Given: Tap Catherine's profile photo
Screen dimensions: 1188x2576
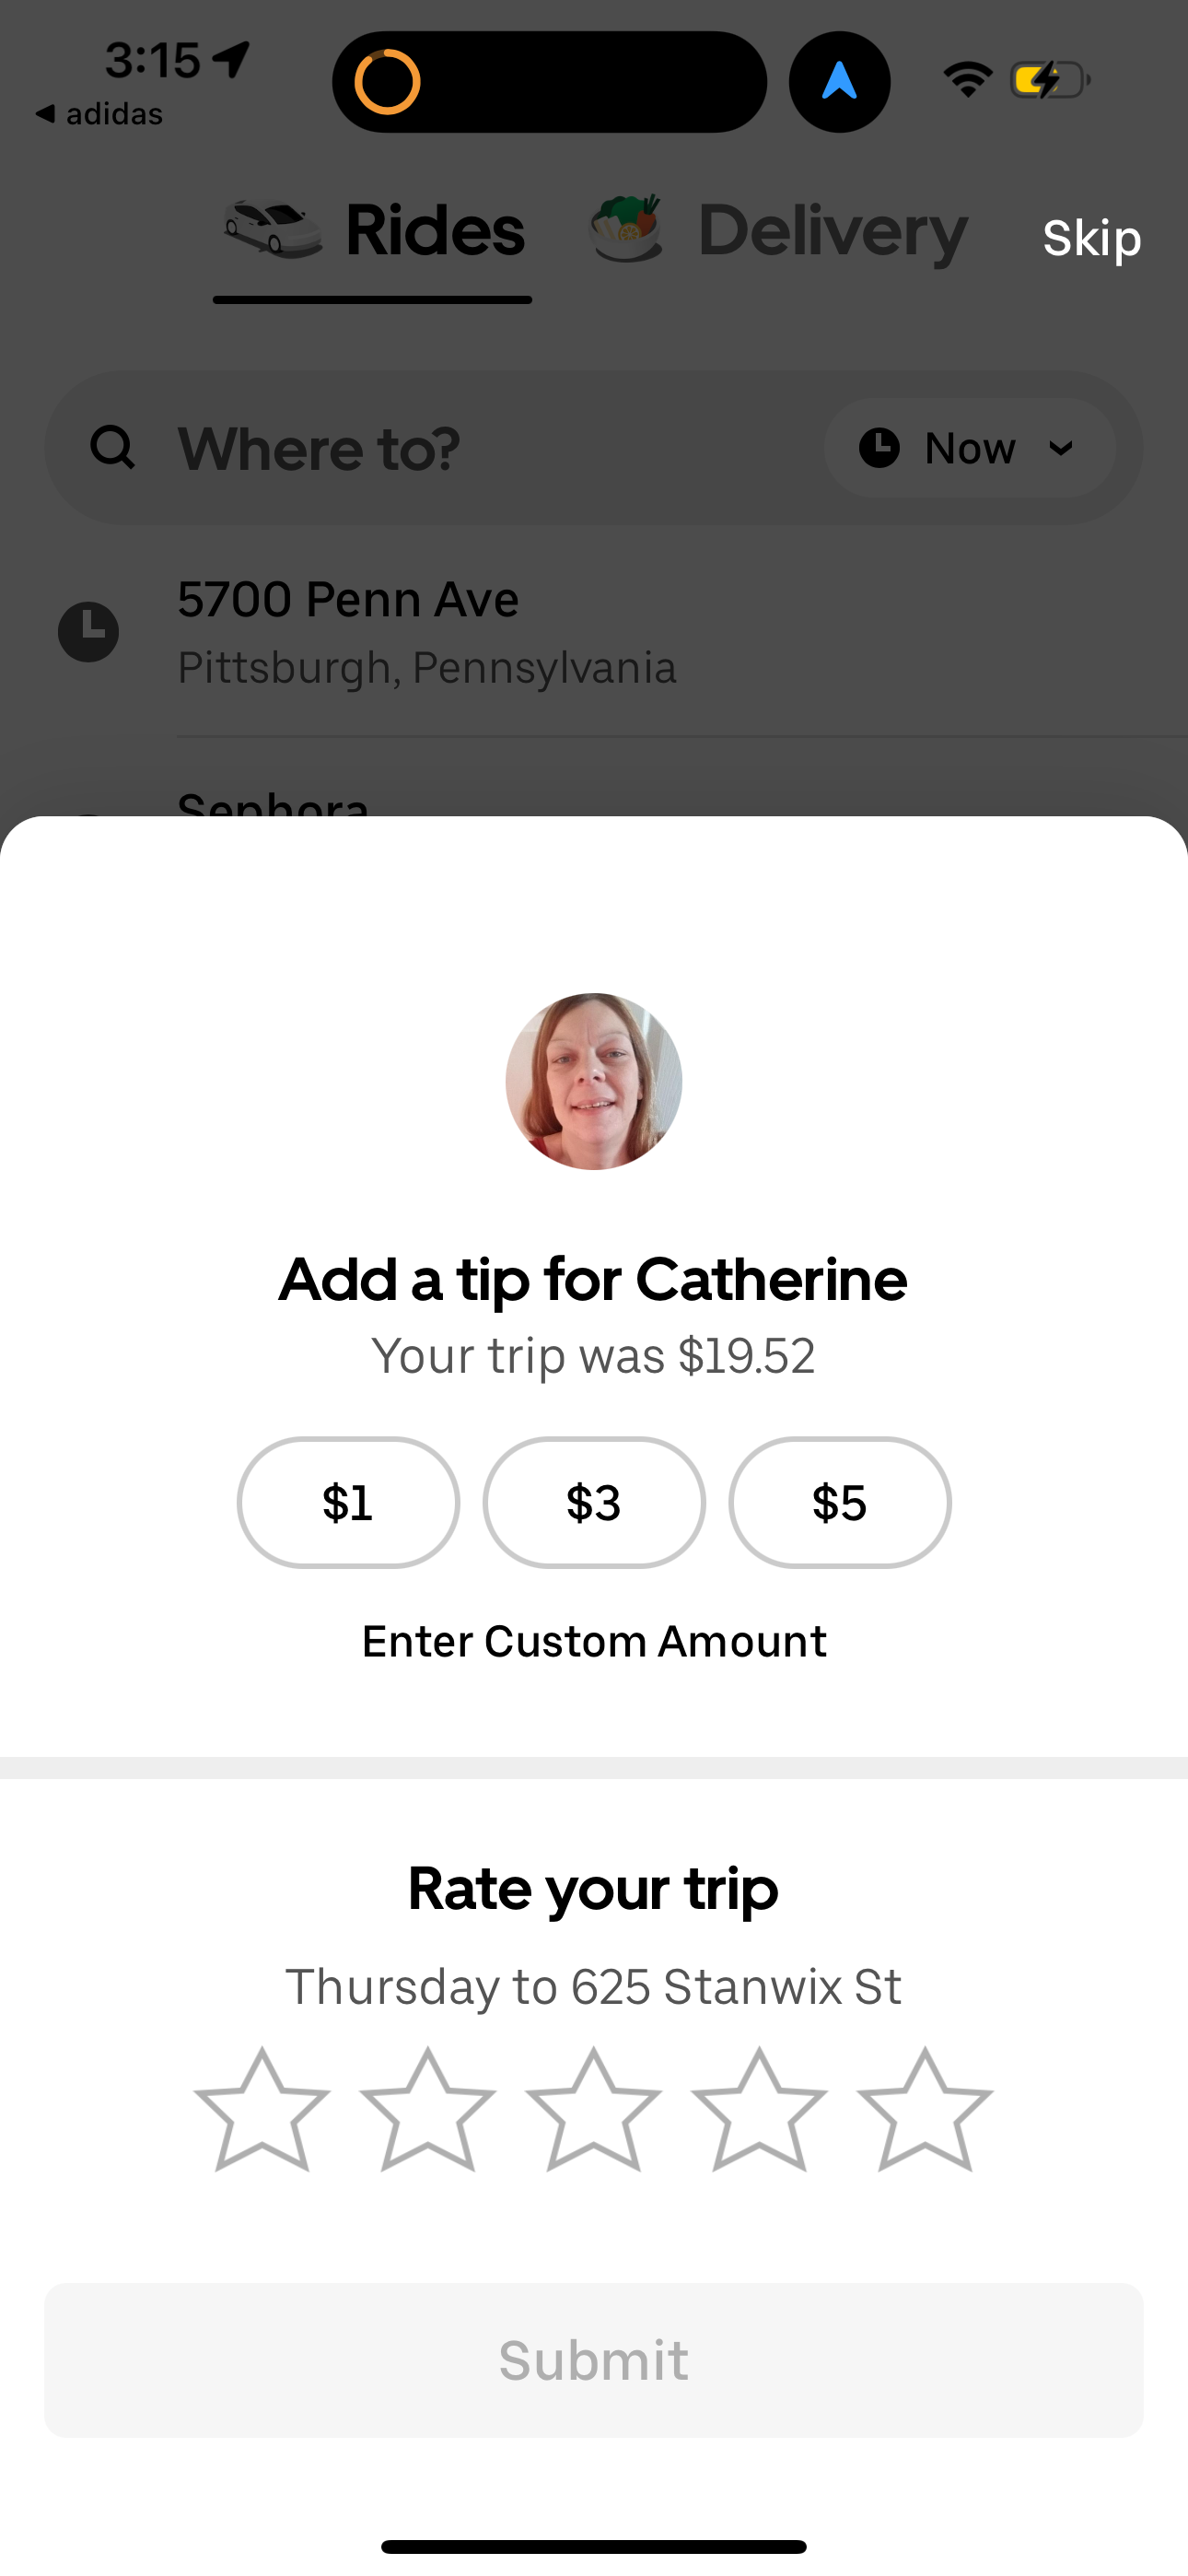Looking at the screenshot, I should point(593,1081).
